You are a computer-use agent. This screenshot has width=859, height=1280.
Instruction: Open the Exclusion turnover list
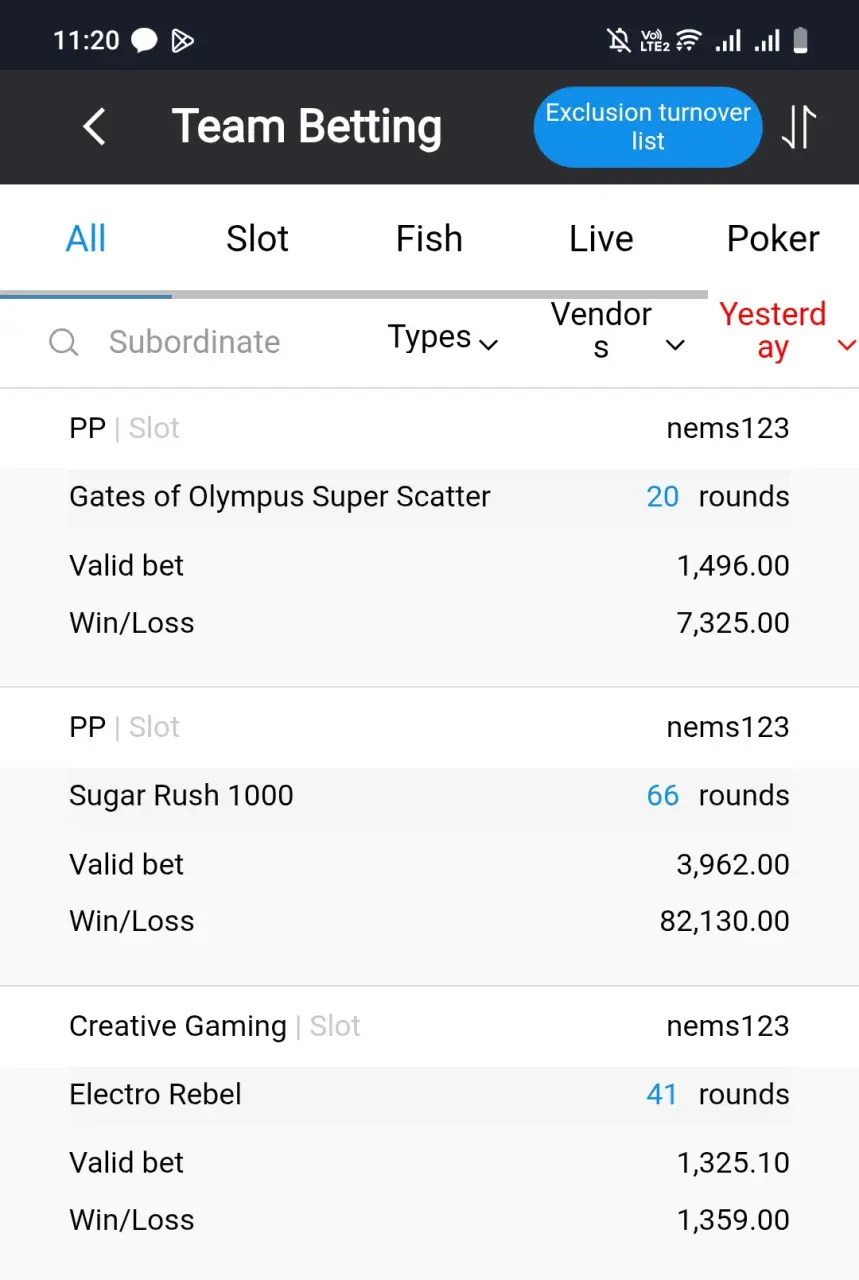(x=648, y=127)
